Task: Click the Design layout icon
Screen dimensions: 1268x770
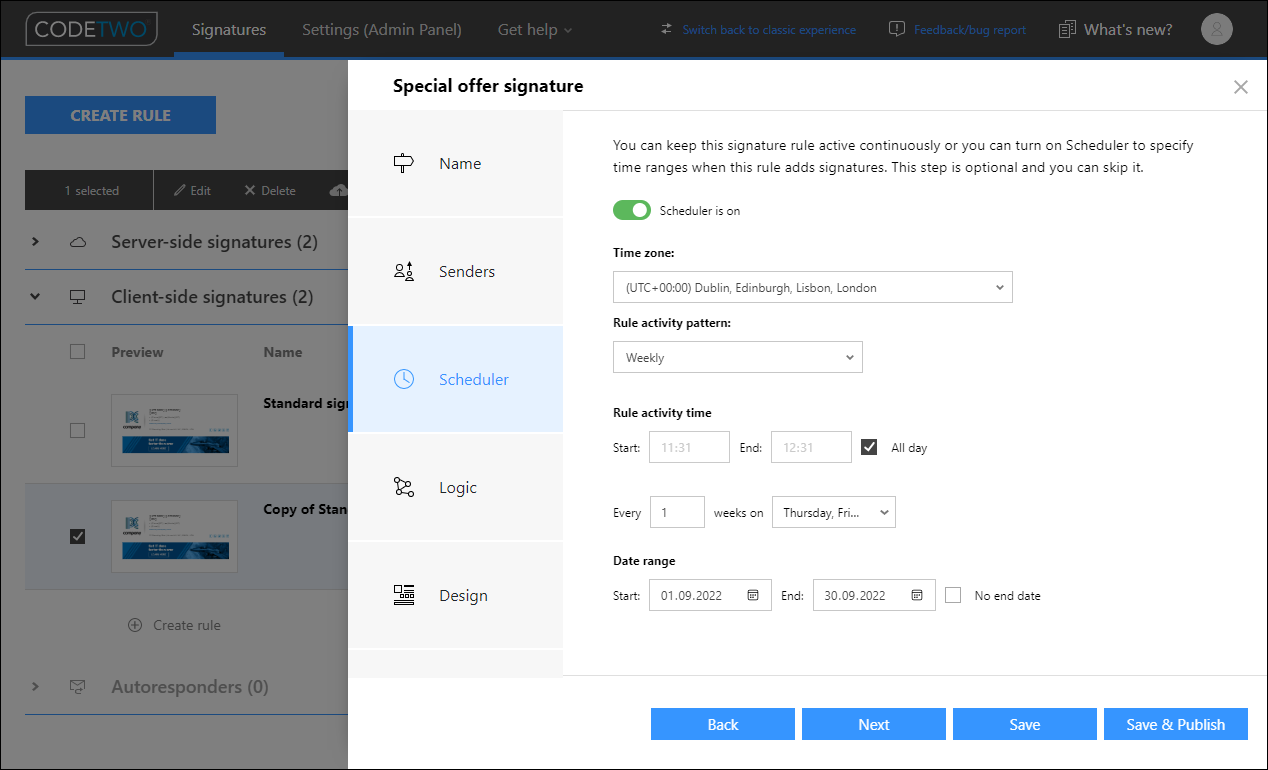Action: [403, 595]
